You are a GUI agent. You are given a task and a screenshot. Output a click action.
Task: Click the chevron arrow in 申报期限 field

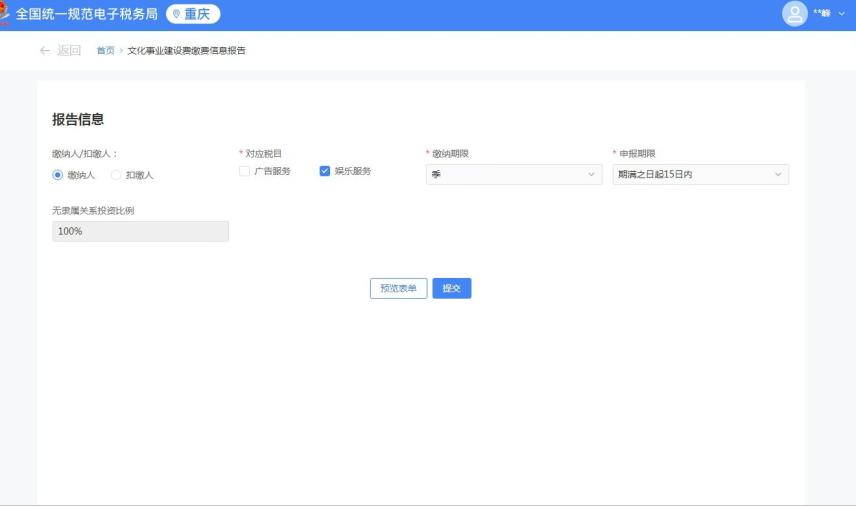coord(777,175)
